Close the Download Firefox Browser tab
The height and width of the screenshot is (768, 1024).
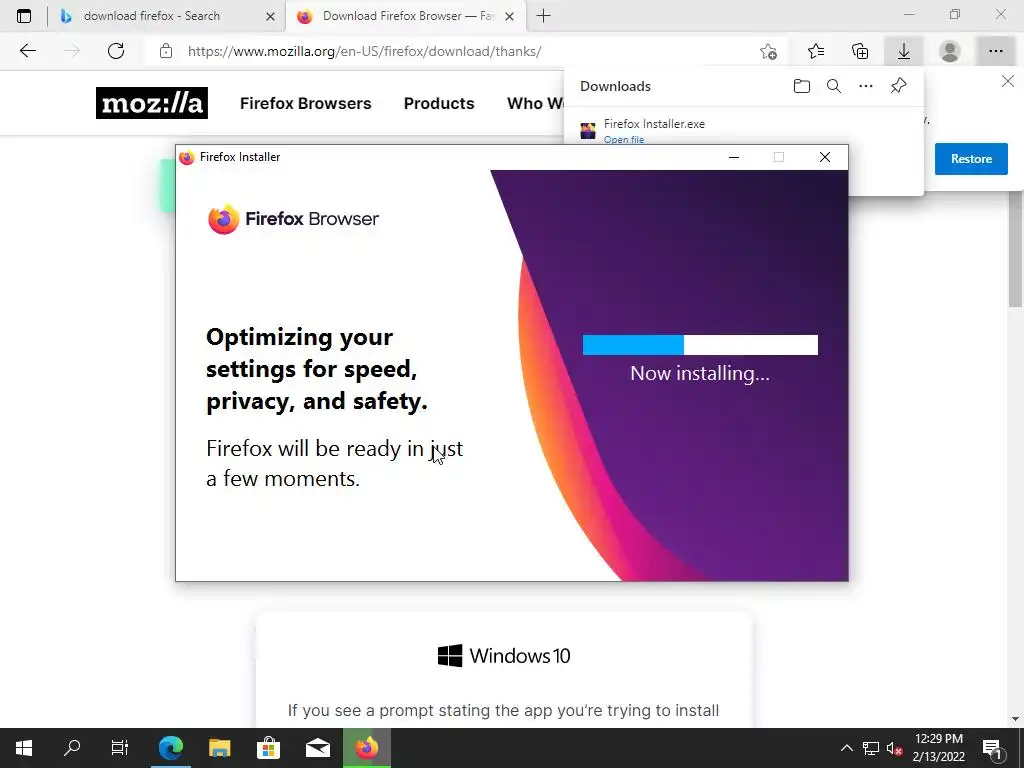pyautogui.click(x=509, y=16)
